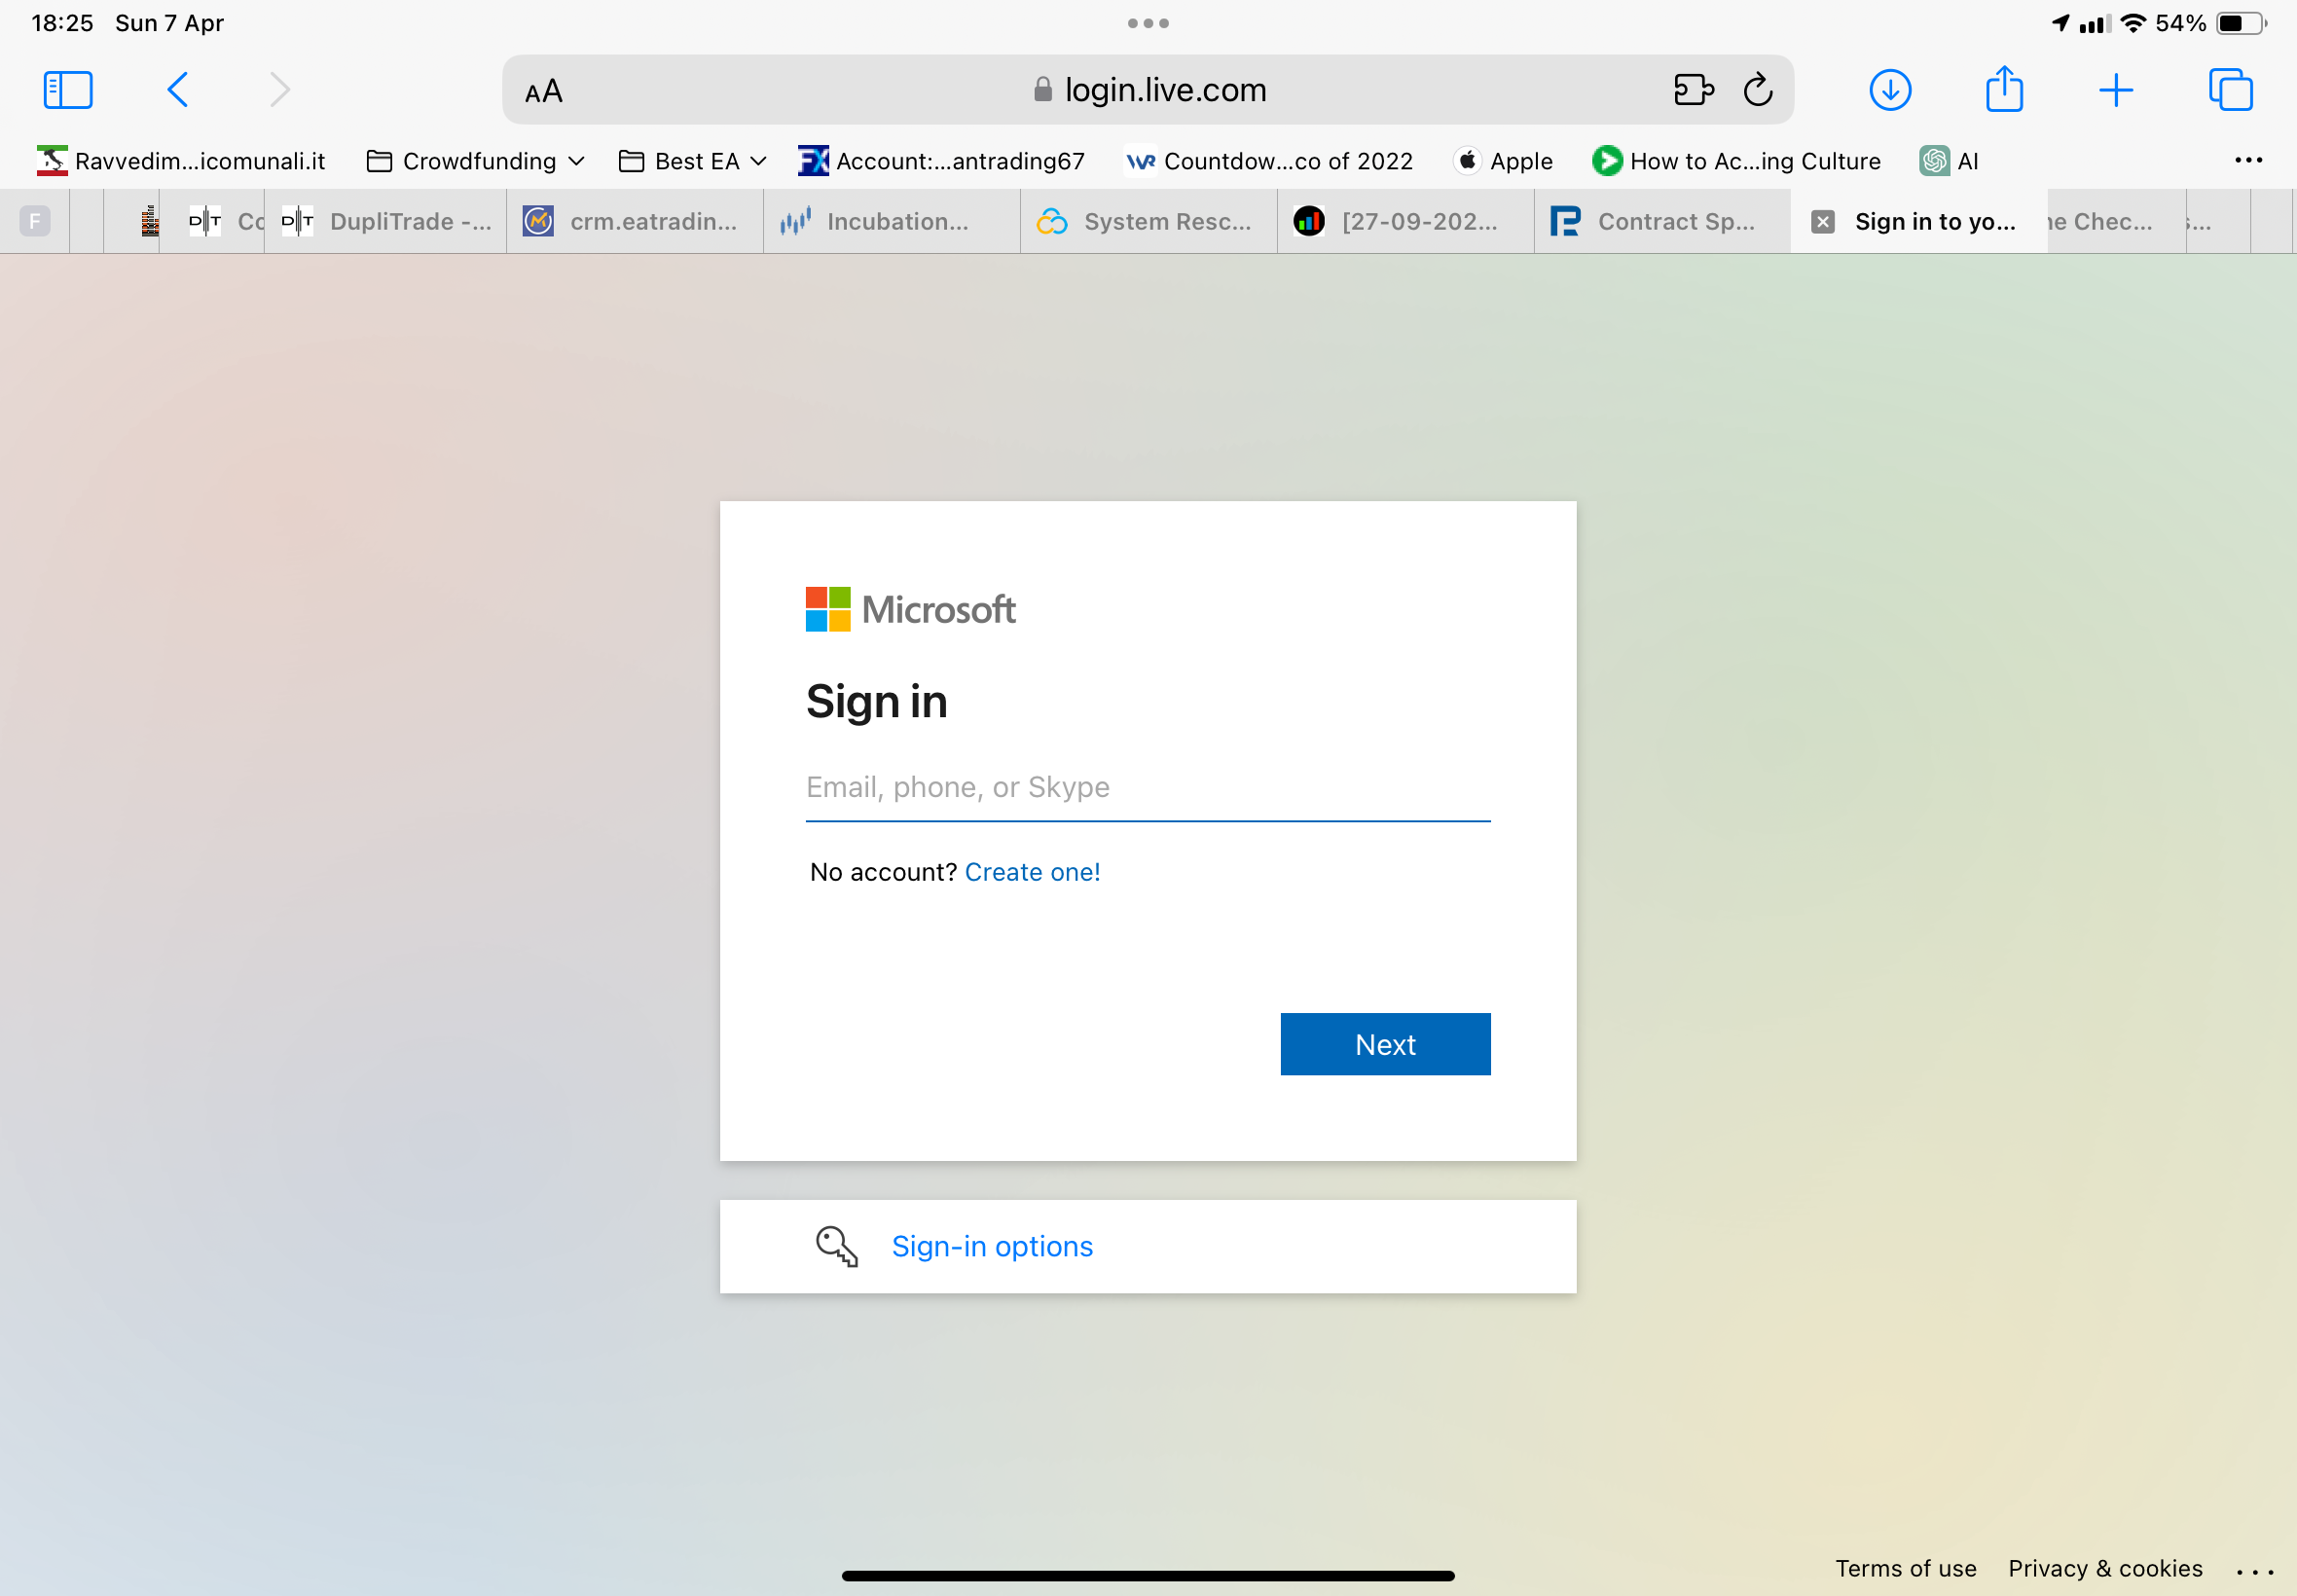Screen dimensions: 2297x1596
Task: Switch to the Co tab with the D|T icon
Action: click(212, 221)
